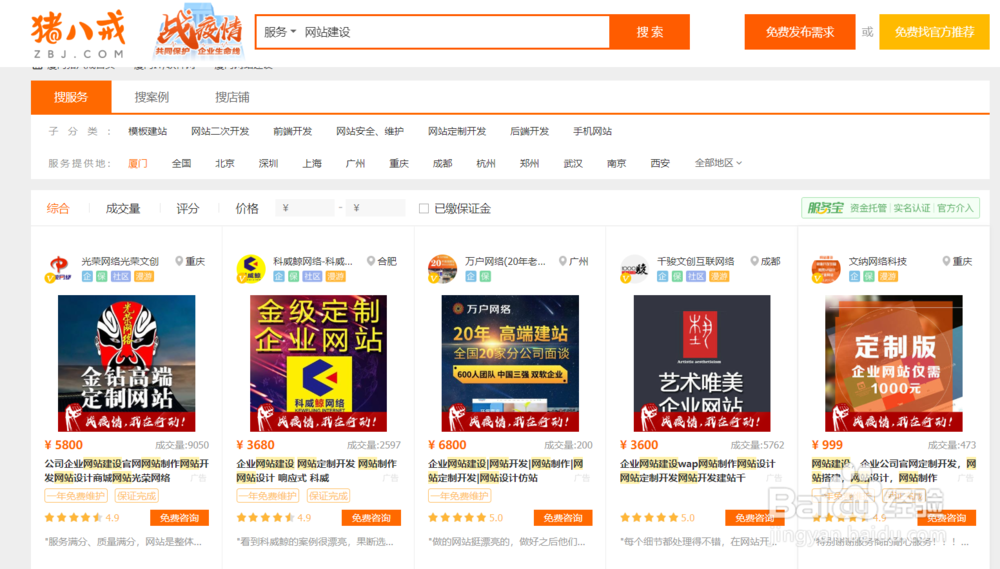This screenshot has height=569, width=1000.
Task: Open 定制版企业网站仅需1000元 thumbnail
Action: coord(893,363)
